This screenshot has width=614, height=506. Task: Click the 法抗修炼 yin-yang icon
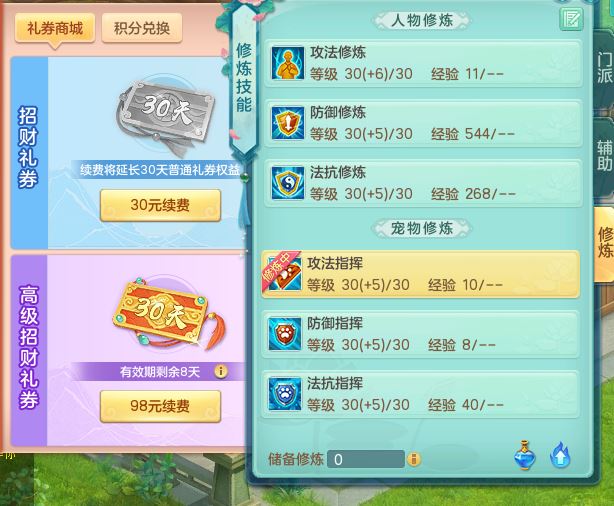click(x=288, y=183)
